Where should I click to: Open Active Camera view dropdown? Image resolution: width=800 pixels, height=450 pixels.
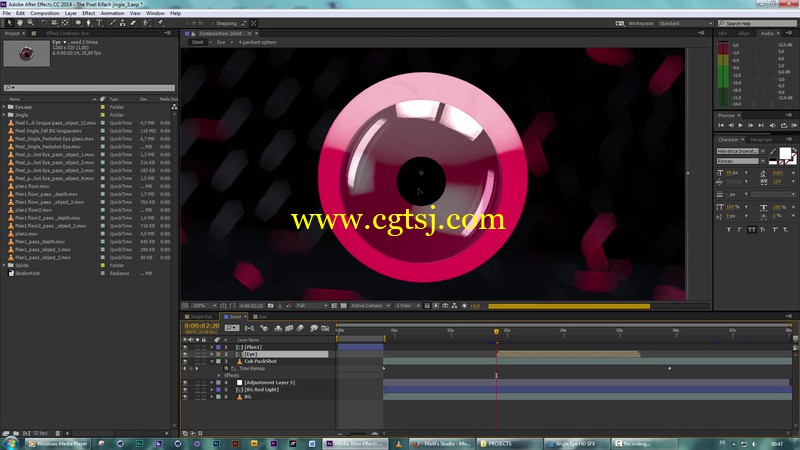point(370,306)
